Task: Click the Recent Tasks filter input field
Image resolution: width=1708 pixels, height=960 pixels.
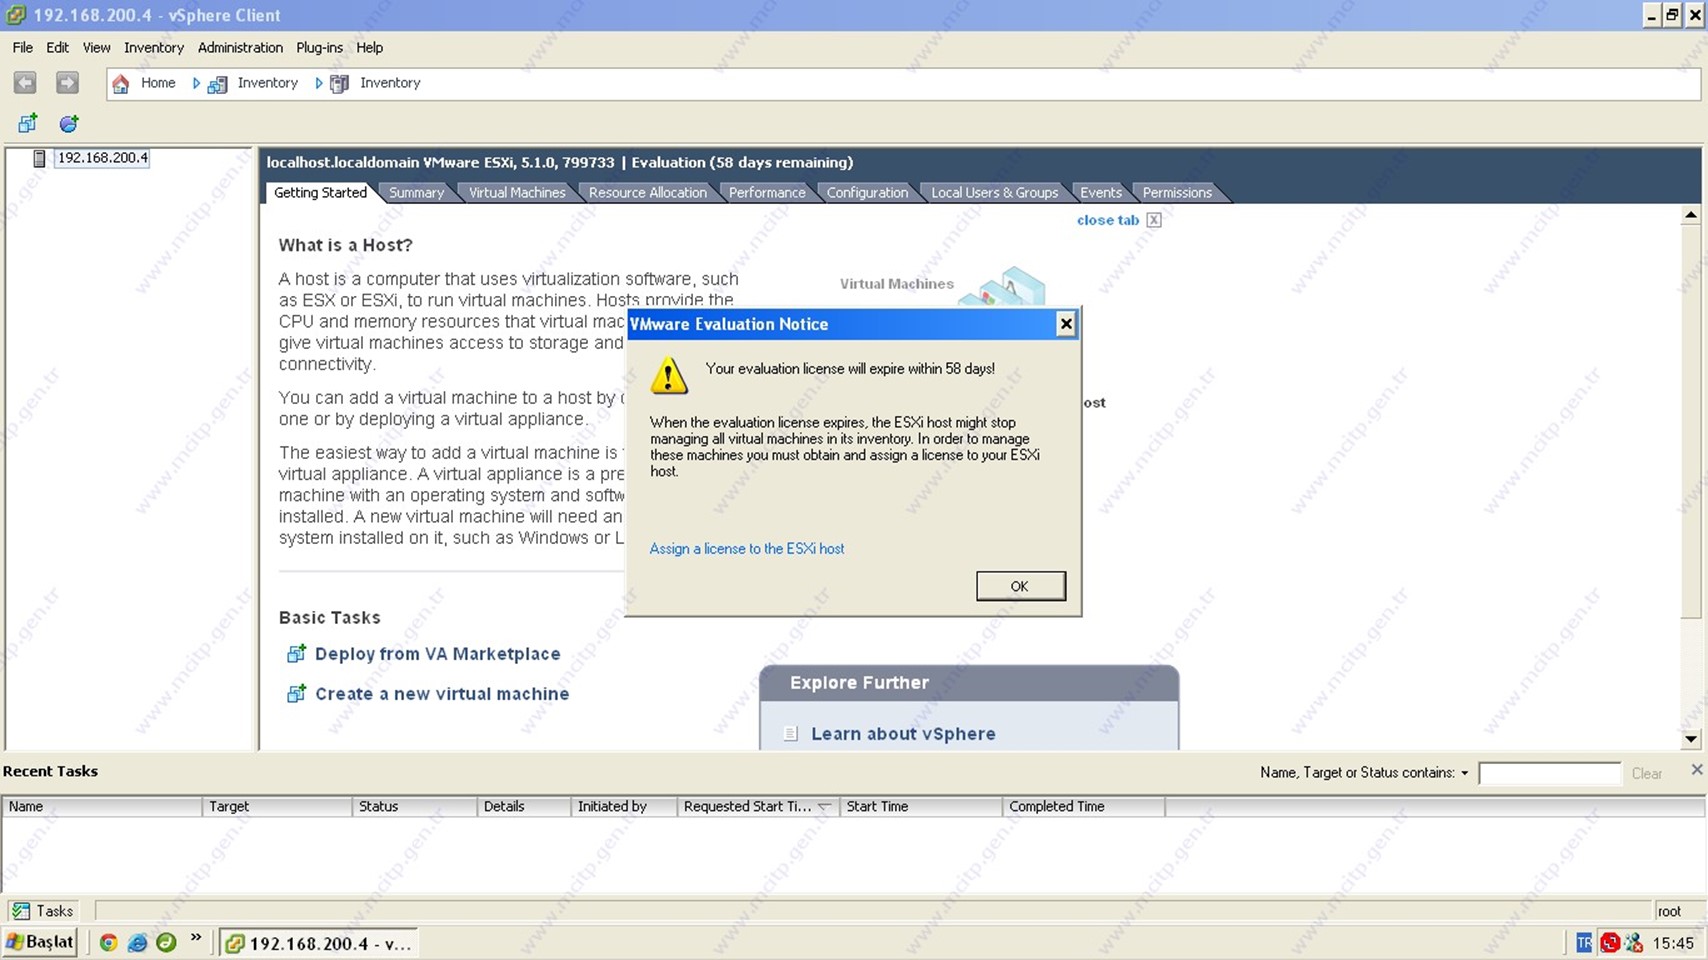Action: point(1549,773)
